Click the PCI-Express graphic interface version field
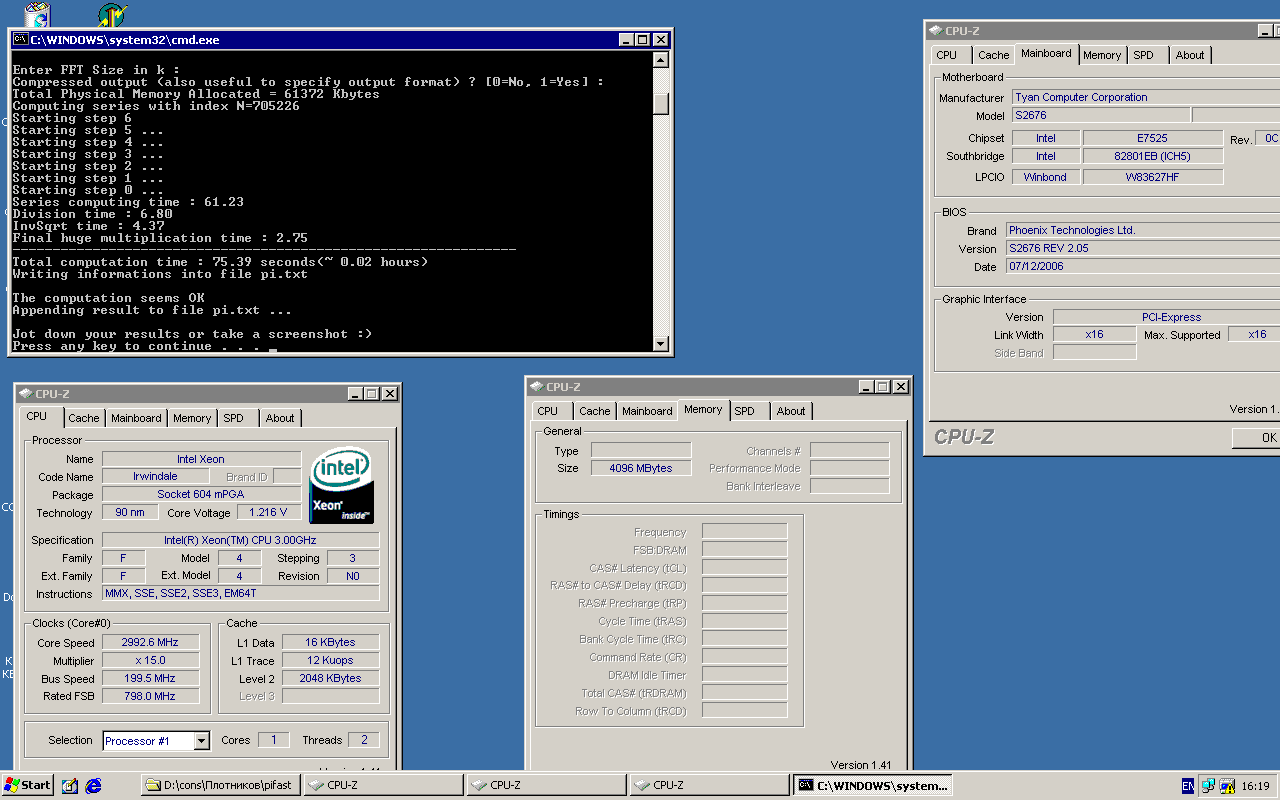1280x800 pixels. pos(1166,317)
